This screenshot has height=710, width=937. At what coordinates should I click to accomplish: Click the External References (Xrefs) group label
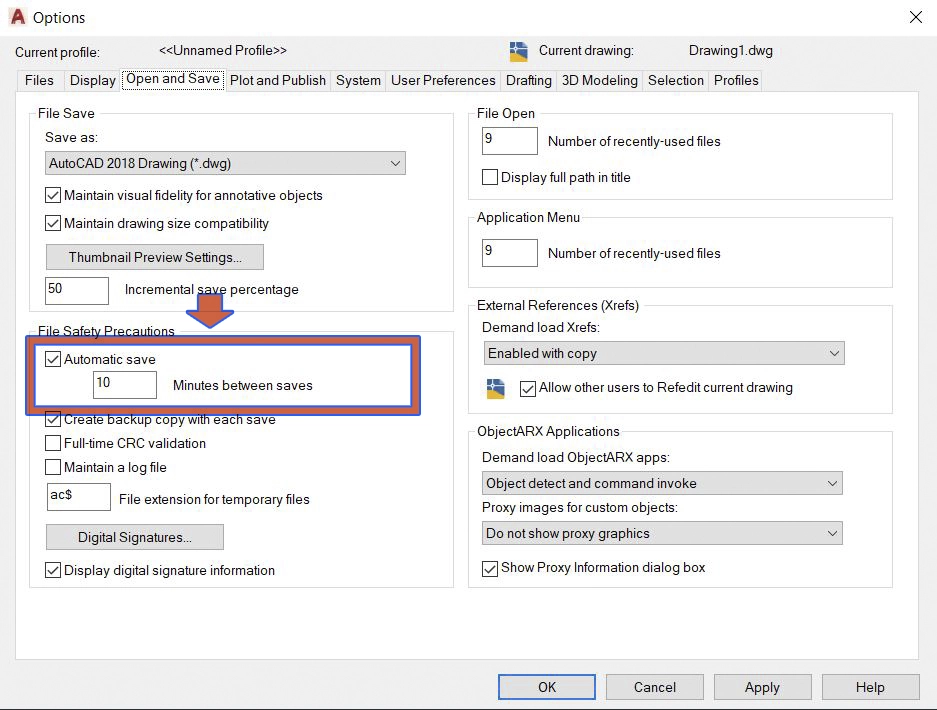point(558,305)
